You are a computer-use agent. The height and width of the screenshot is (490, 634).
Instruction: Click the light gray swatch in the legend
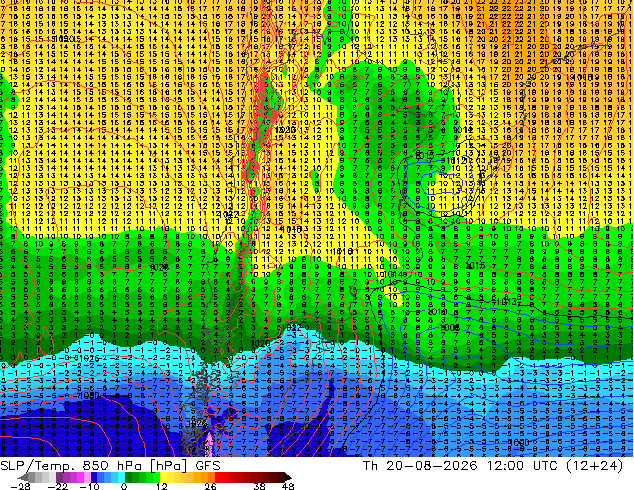[53, 477]
